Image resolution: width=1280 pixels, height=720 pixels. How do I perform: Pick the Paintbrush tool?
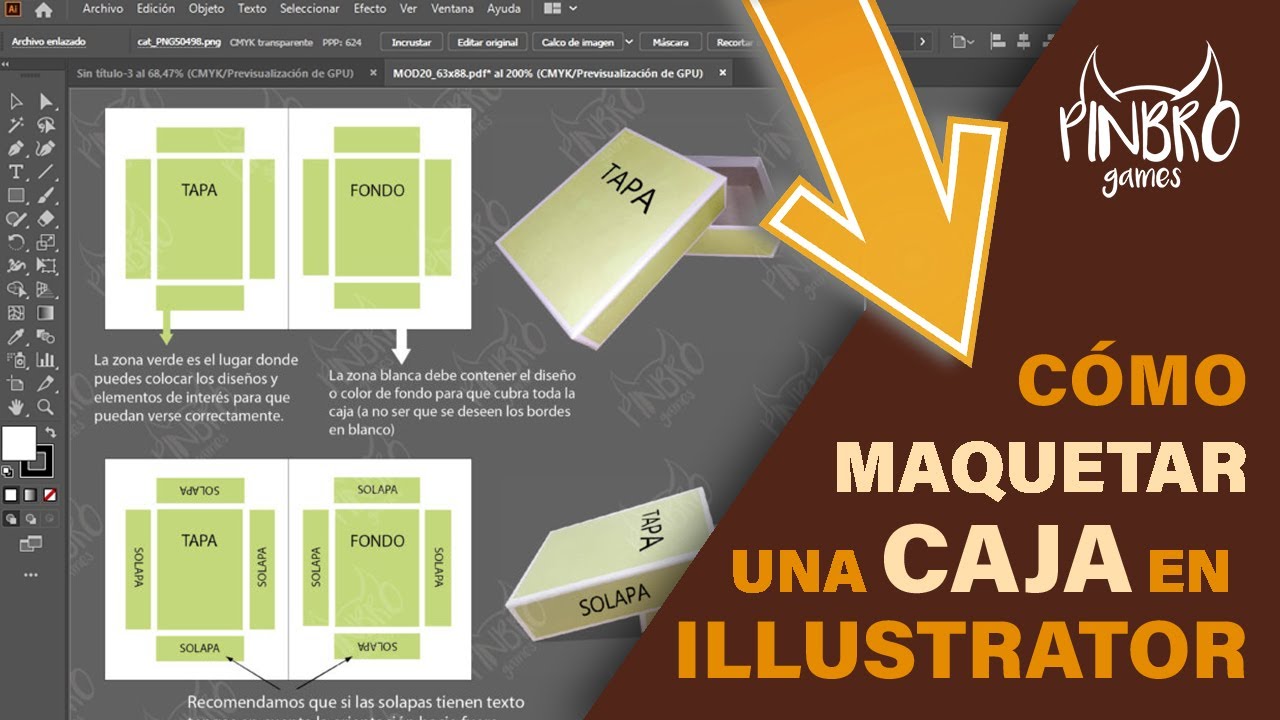coord(45,195)
